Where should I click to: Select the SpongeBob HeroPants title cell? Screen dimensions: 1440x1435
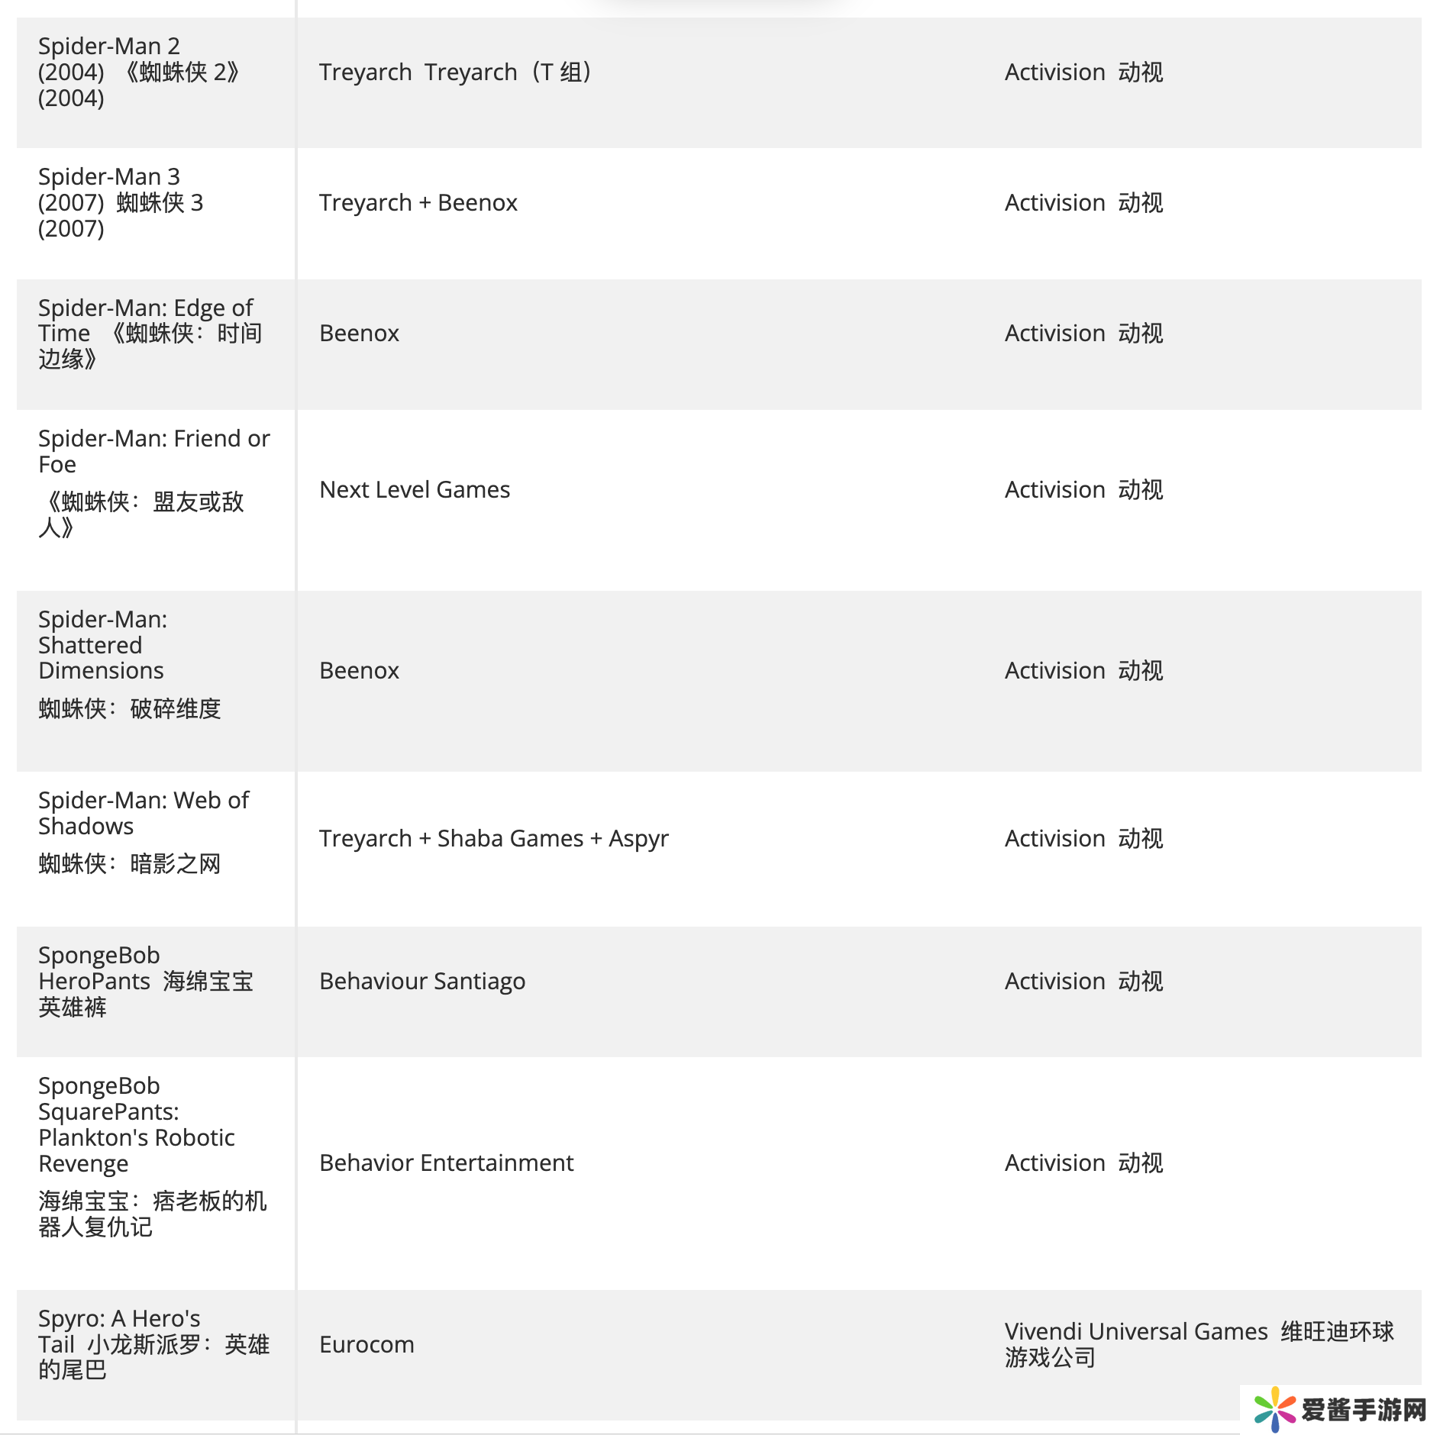[146, 981]
